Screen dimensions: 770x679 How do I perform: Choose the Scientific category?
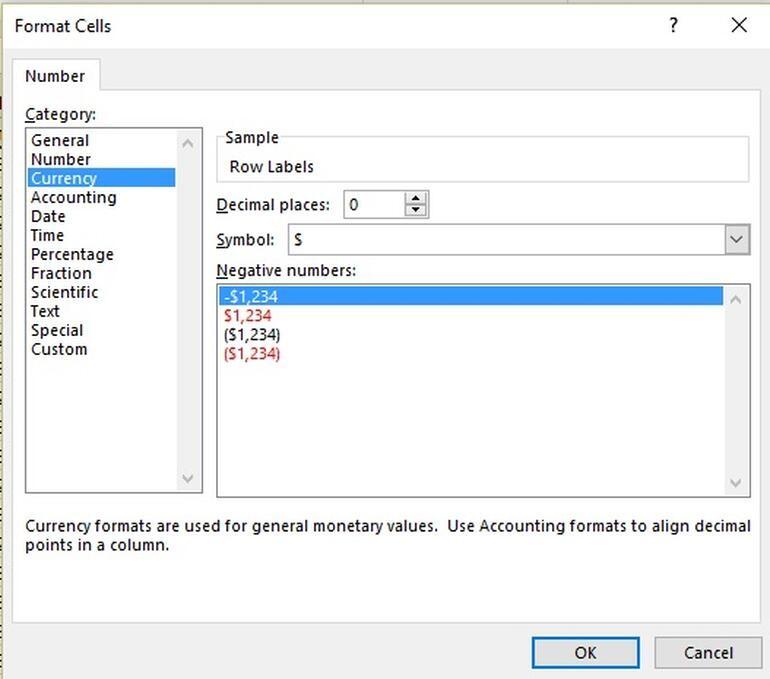coord(64,292)
